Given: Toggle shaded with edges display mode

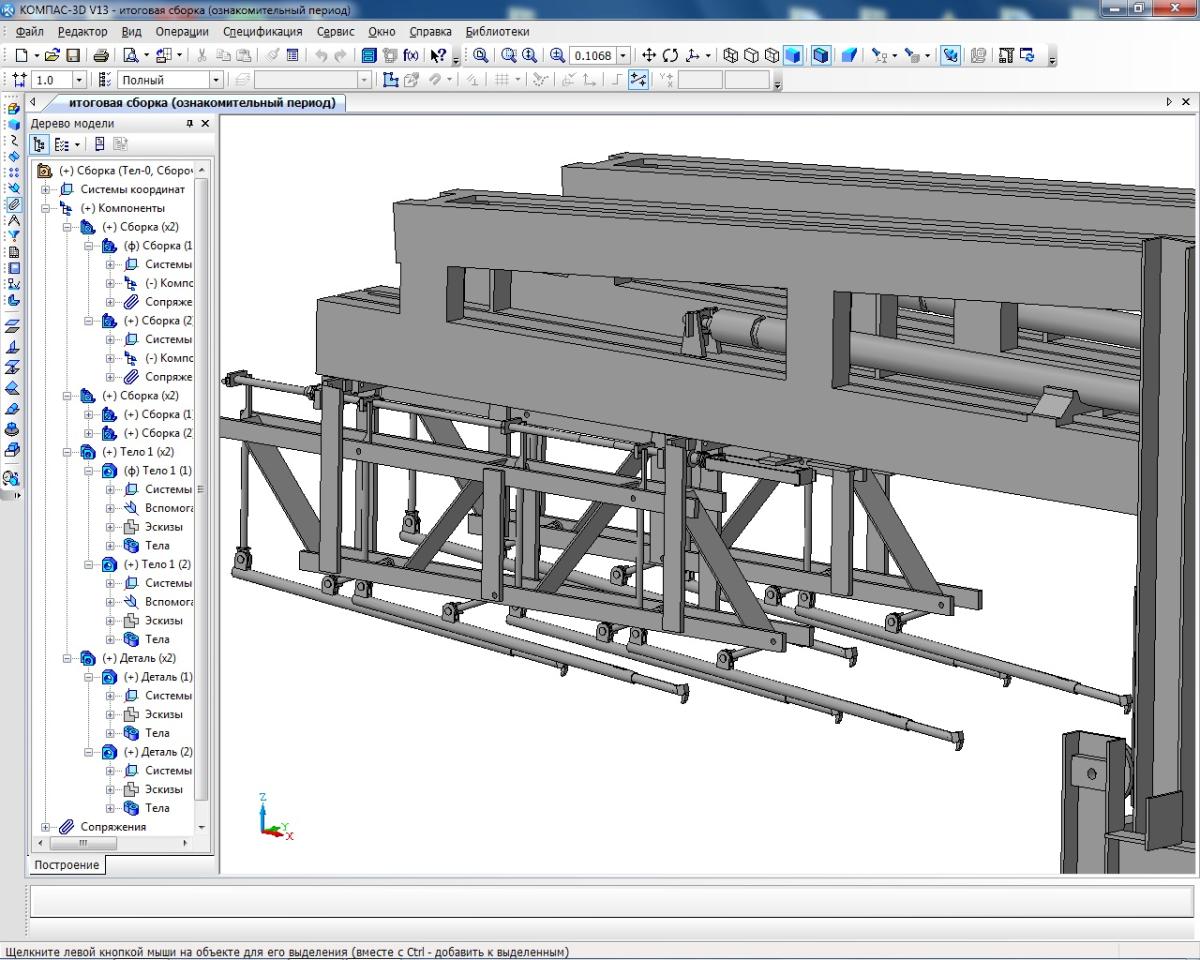Looking at the screenshot, I should 820,56.
